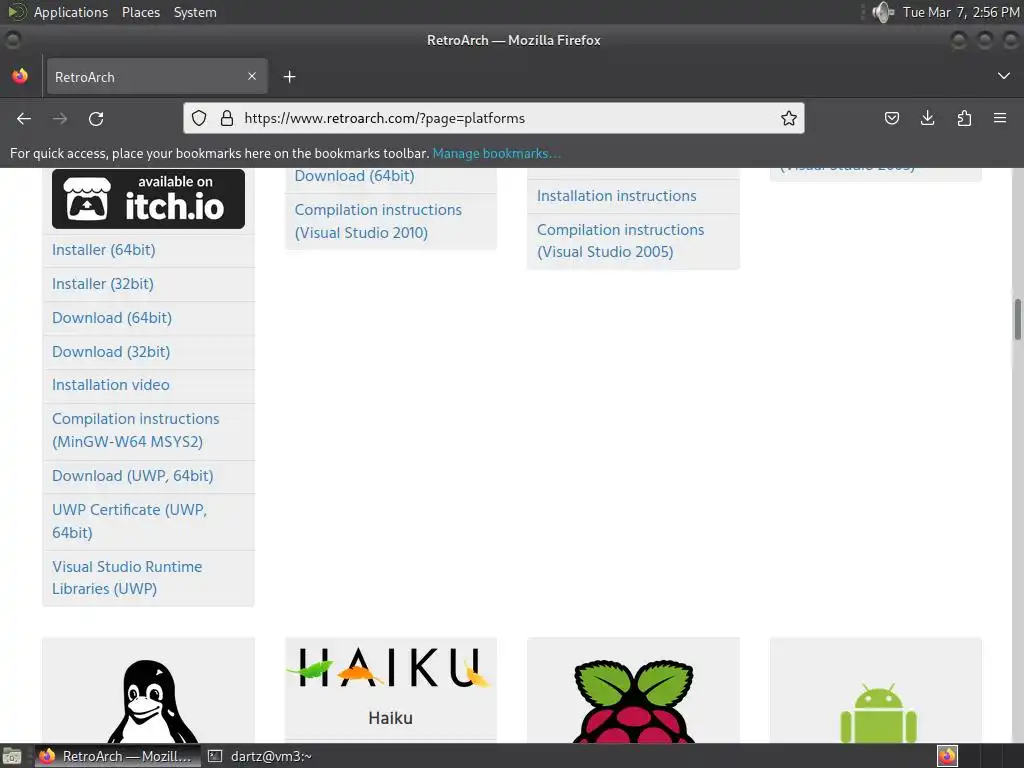The width and height of the screenshot is (1024, 768).
Task: Open the System menu
Action: tap(195, 12)
